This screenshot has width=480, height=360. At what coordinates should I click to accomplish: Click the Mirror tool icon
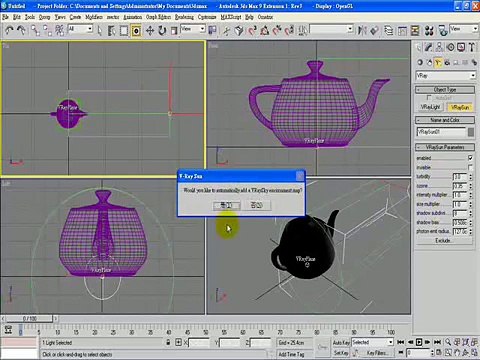pyautogui.click(x=362, y=31)
